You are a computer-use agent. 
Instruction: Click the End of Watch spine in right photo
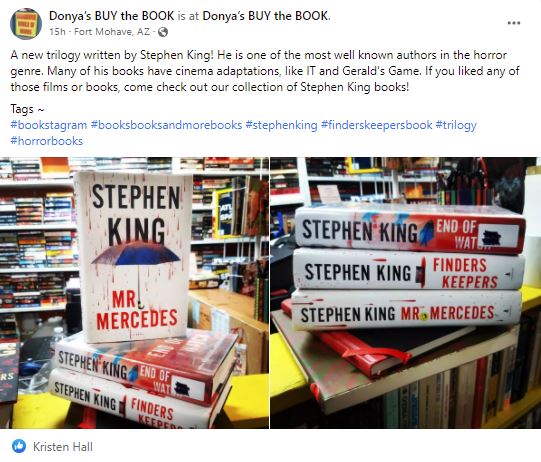pyautogui.click(x=410, y=230)
